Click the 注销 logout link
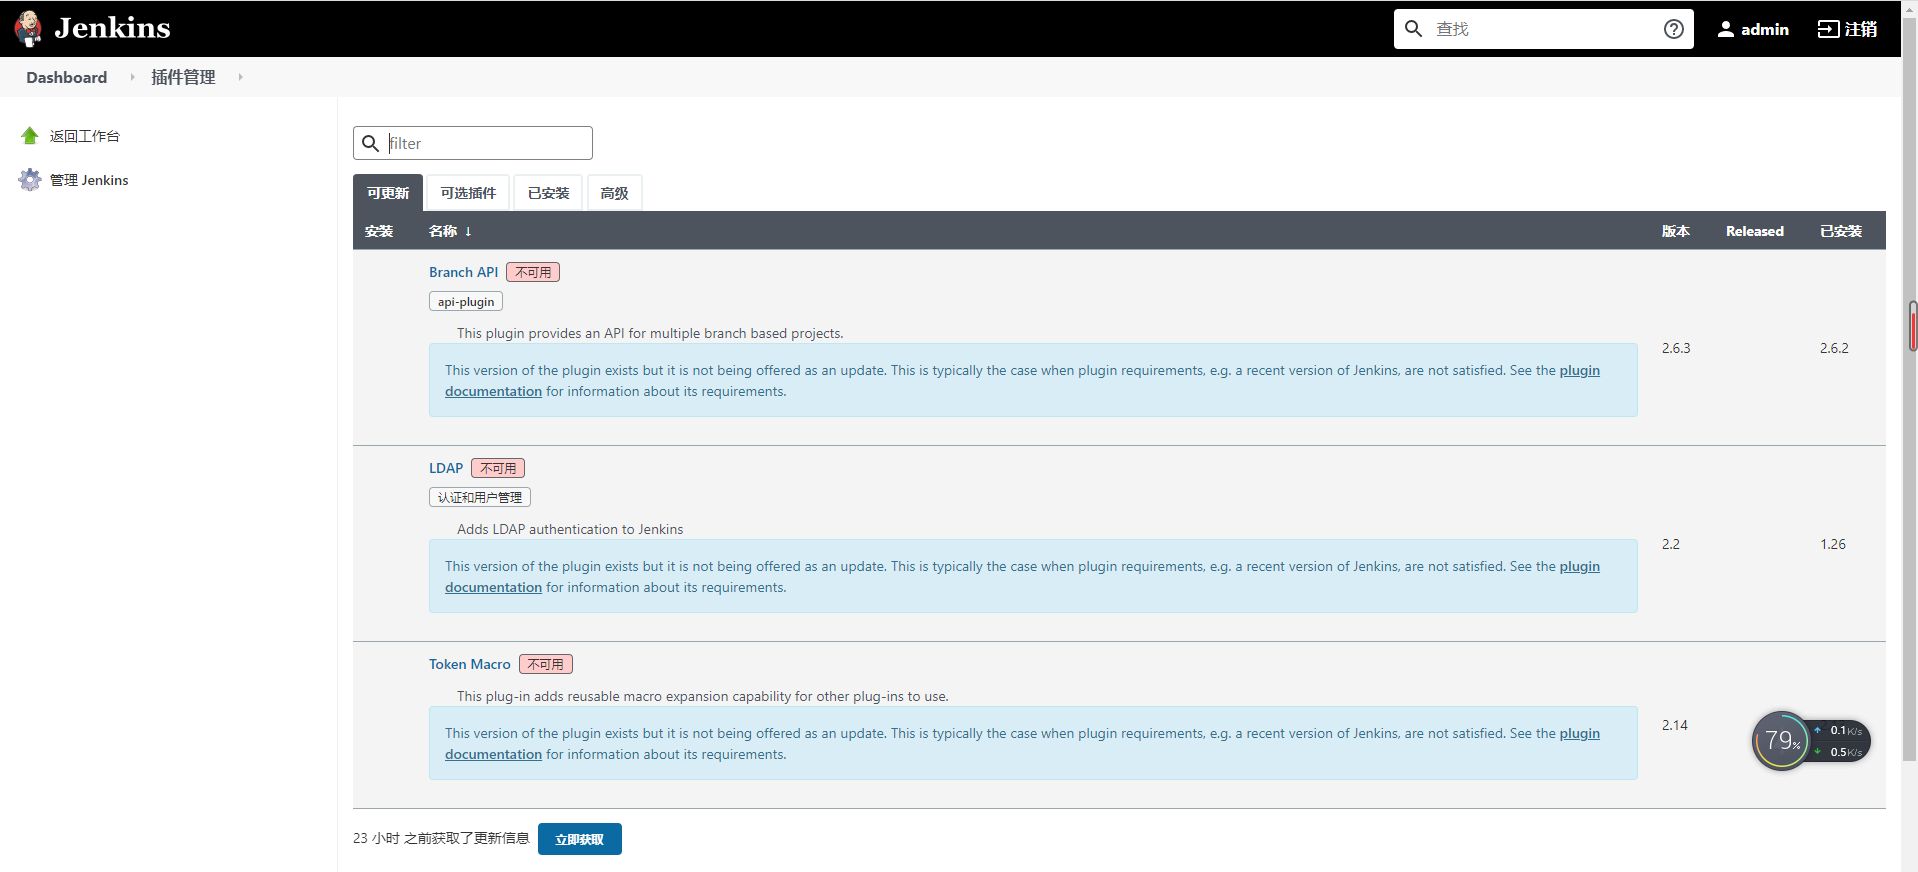 [1861, 29]
